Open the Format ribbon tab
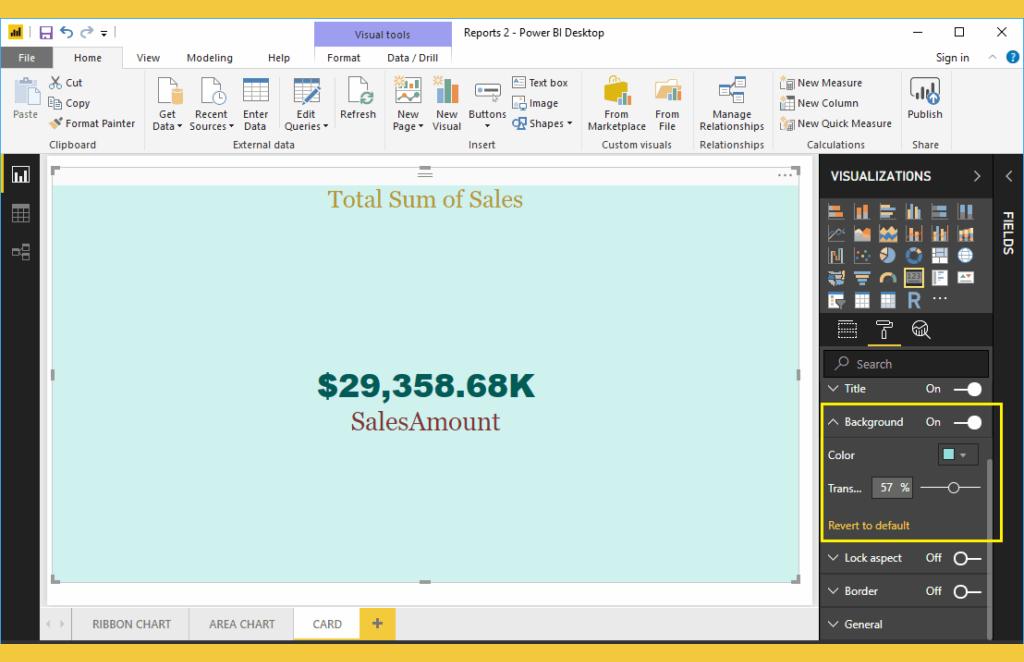Viewport: 1024px width, 662px height. coord(344,57)
